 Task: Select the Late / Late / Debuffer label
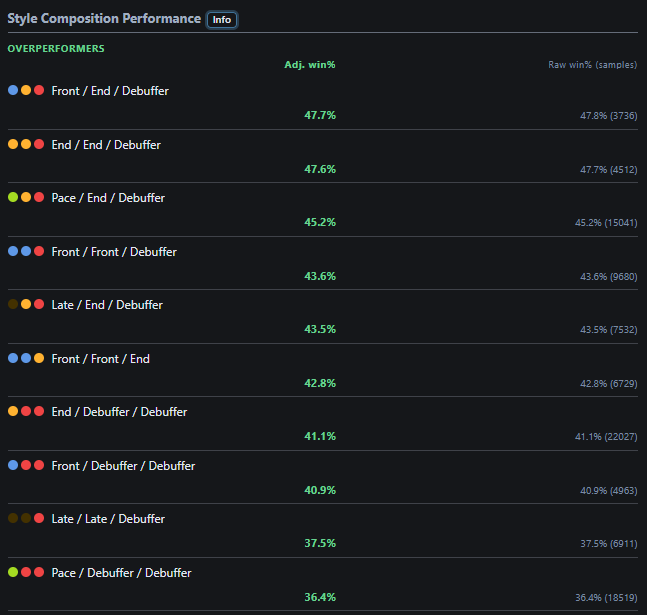pyautogui.click(x=108, y=519)
